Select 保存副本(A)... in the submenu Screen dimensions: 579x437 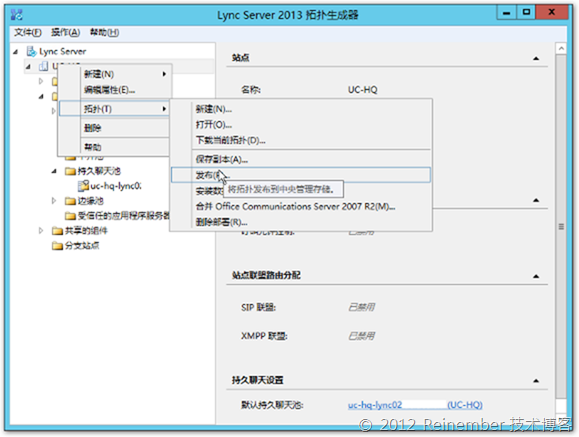301,159
